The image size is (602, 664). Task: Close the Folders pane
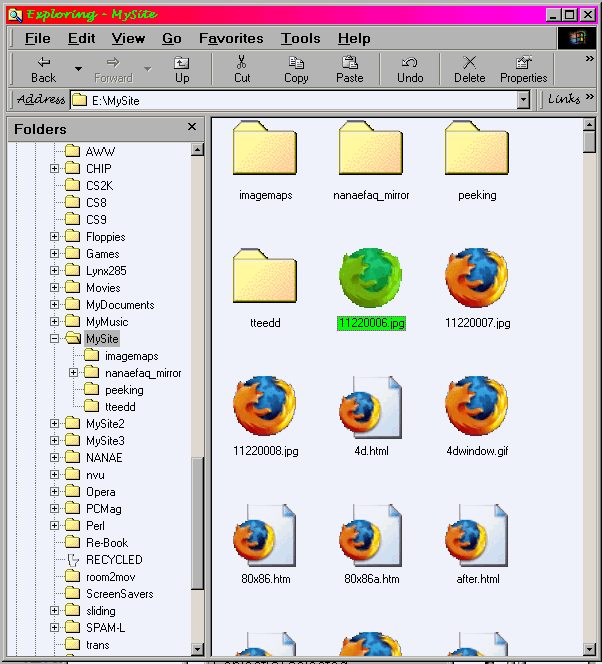[192, 127]
